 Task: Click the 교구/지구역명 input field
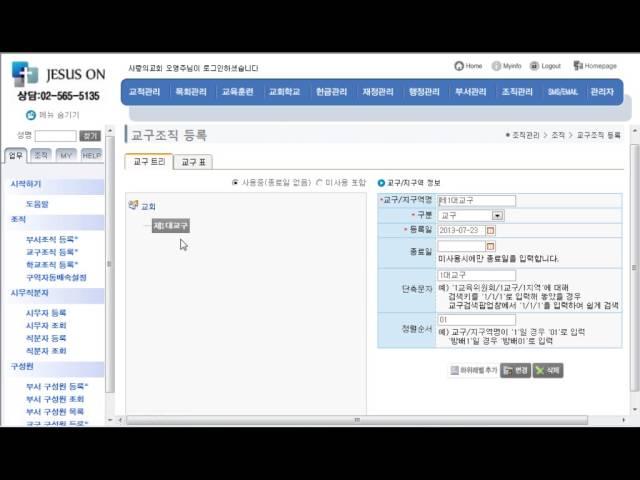pos(476,200)
